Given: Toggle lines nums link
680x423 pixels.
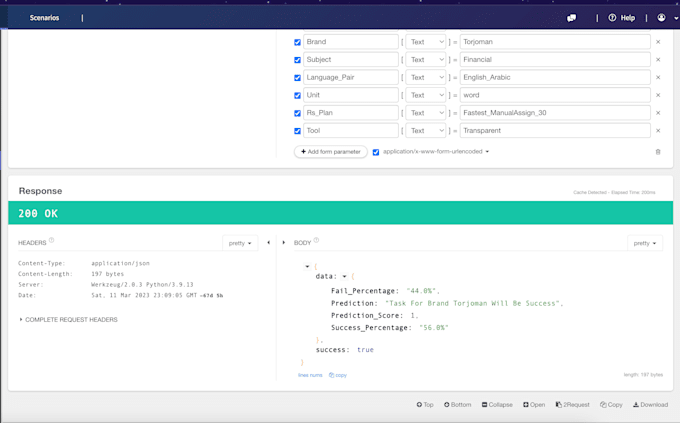Looking at the screenshot, I should tap(310, 375).
